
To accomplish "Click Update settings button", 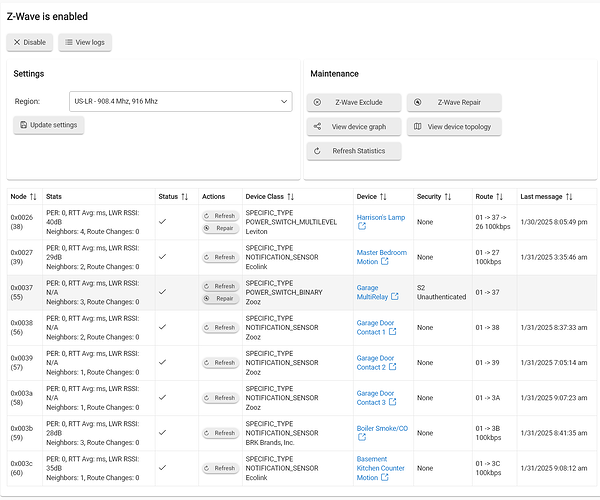I will (50, 125).
